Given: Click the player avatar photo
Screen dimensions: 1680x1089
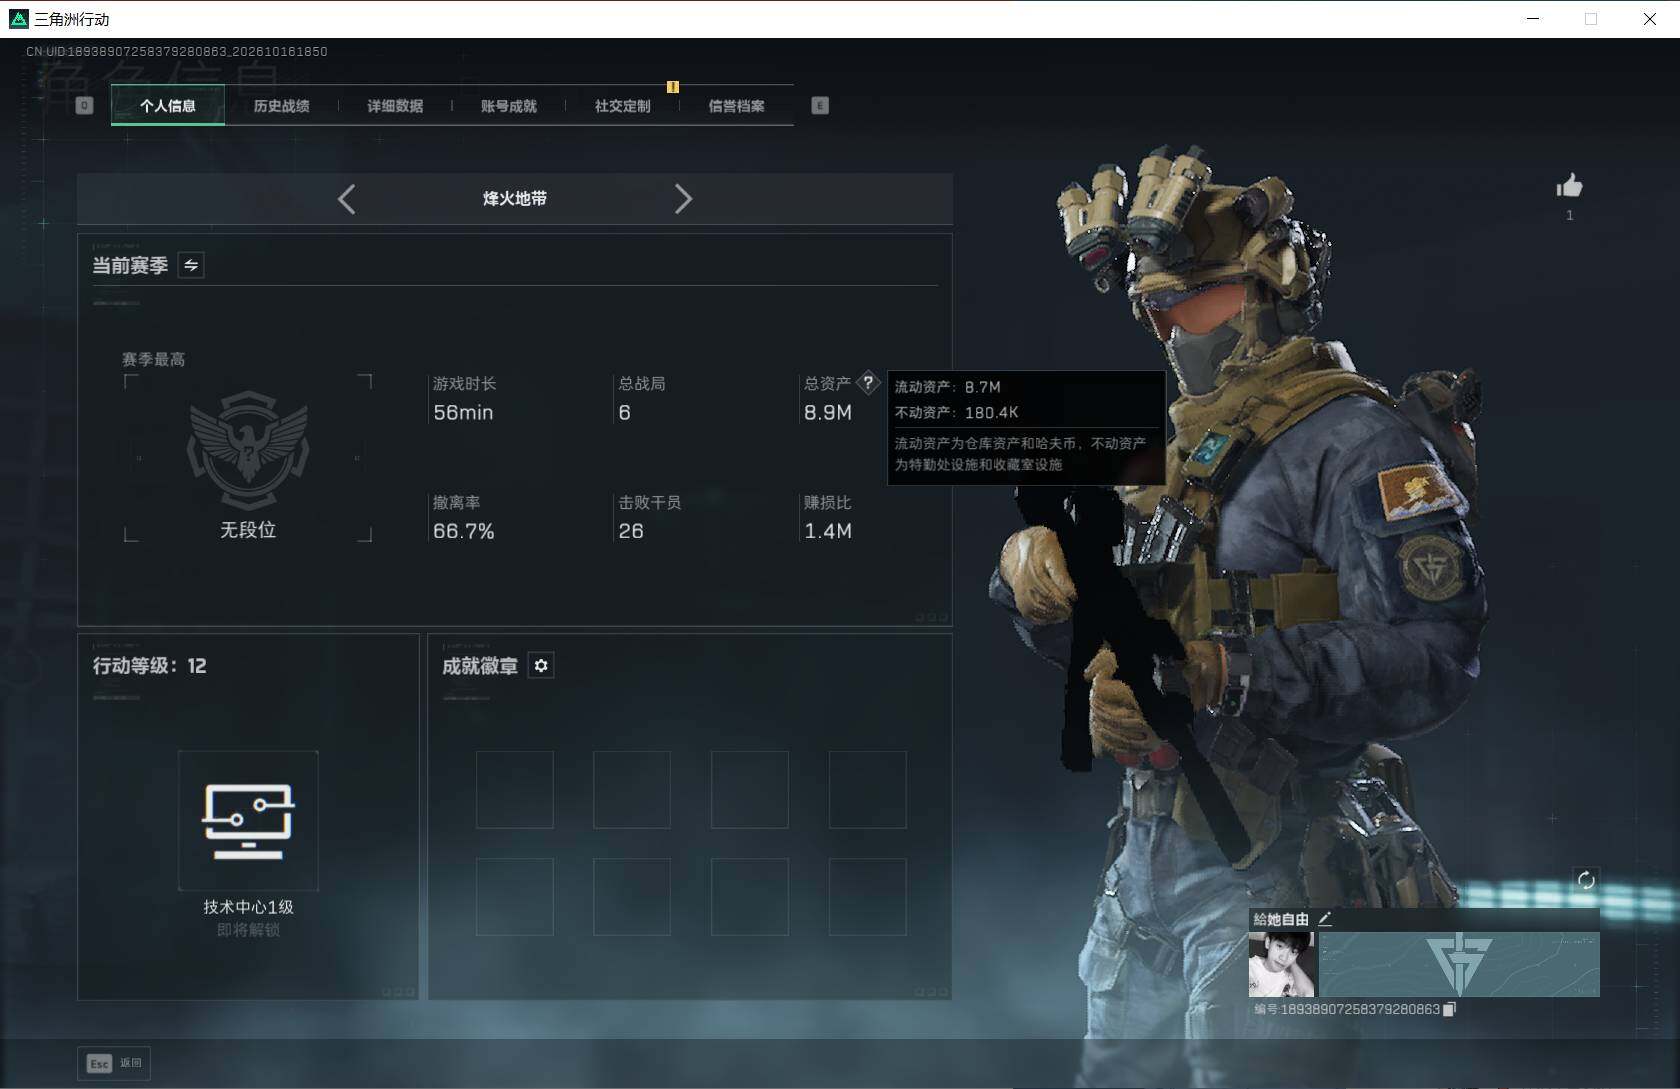Looking at the screenshot, I should pos(1282,964).
